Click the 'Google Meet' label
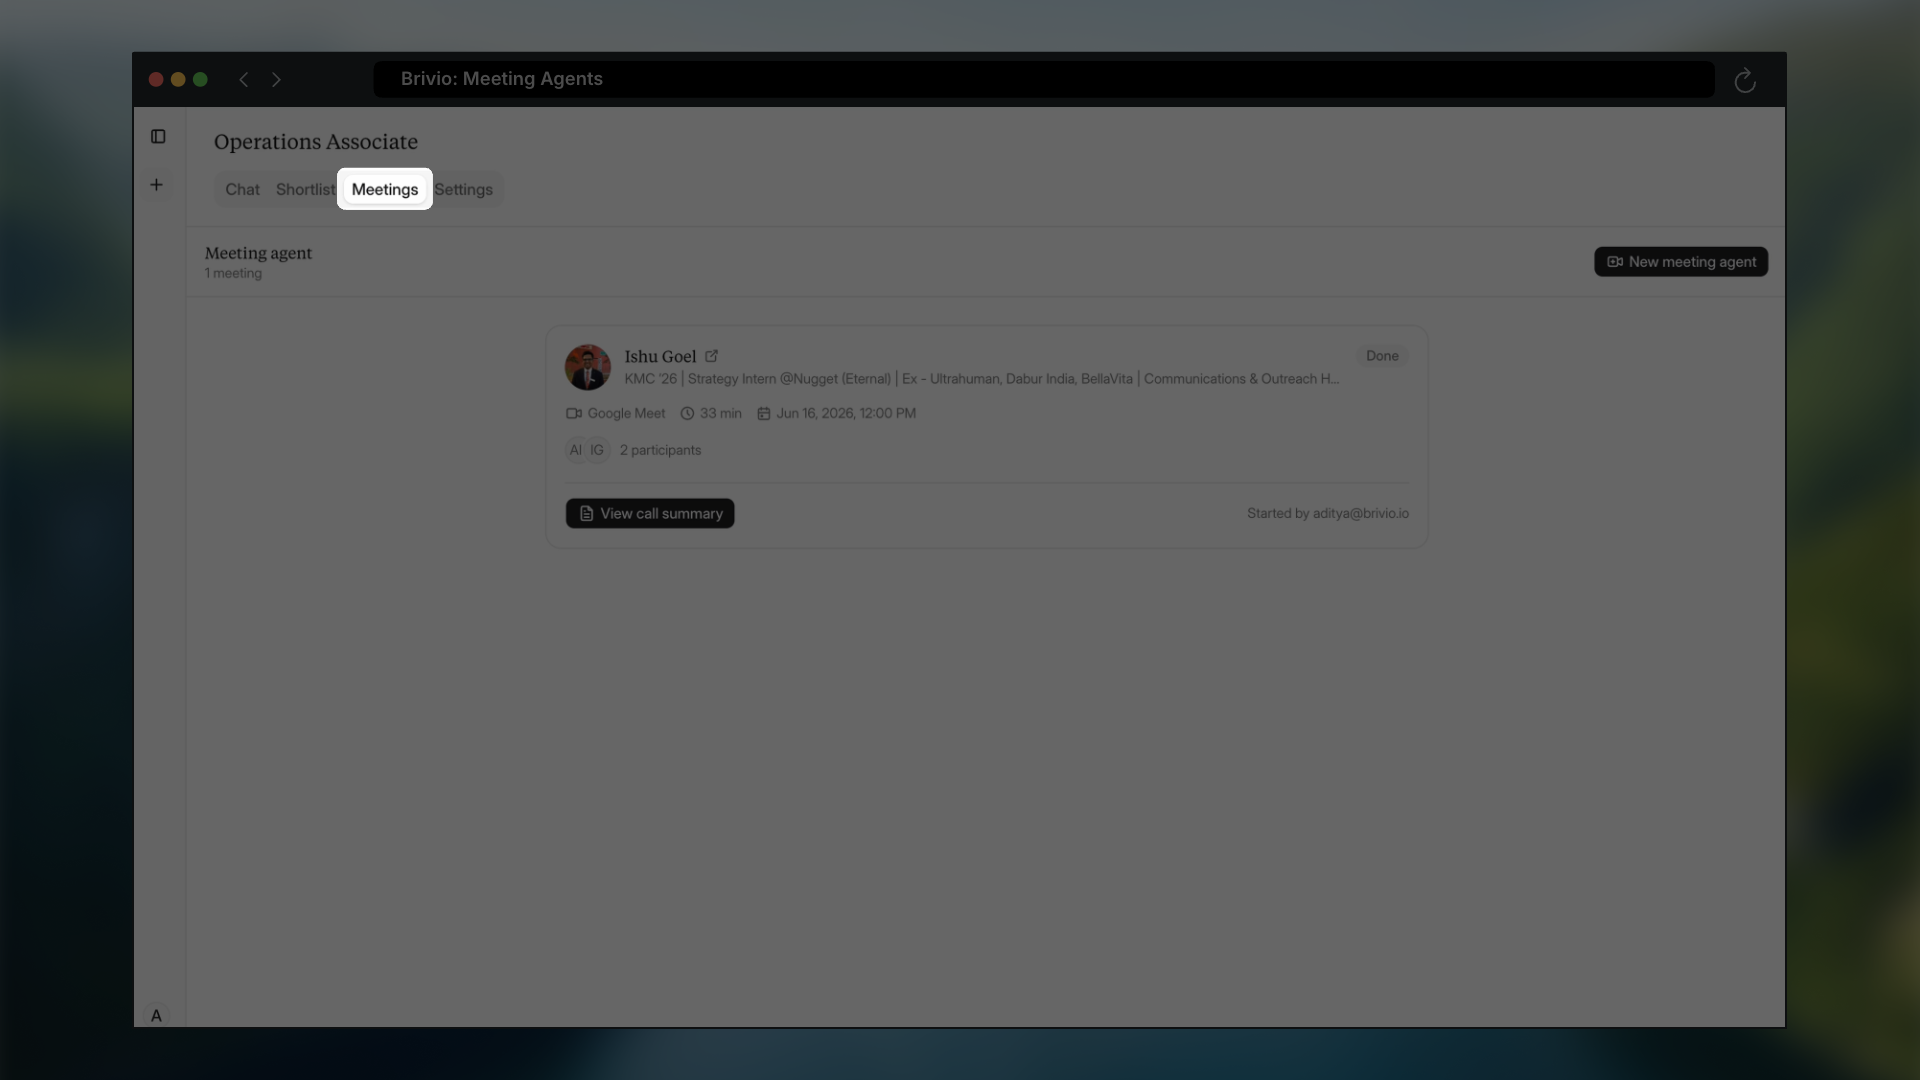 626,413
